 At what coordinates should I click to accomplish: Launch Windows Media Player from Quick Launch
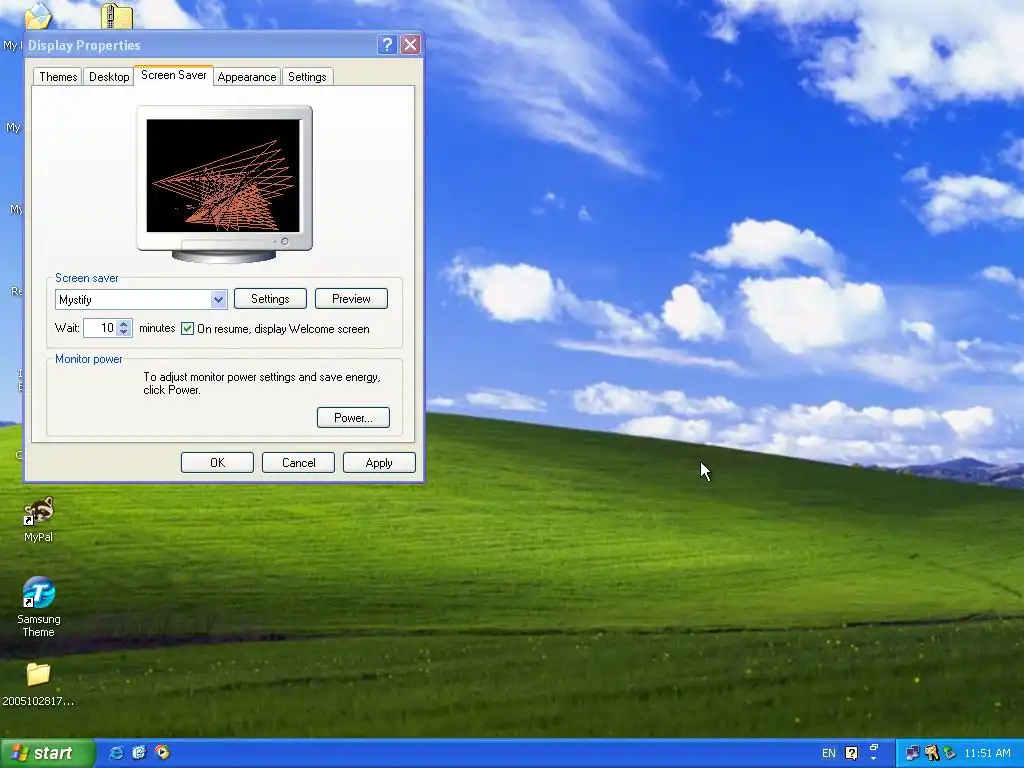click(x=162, y=752)
